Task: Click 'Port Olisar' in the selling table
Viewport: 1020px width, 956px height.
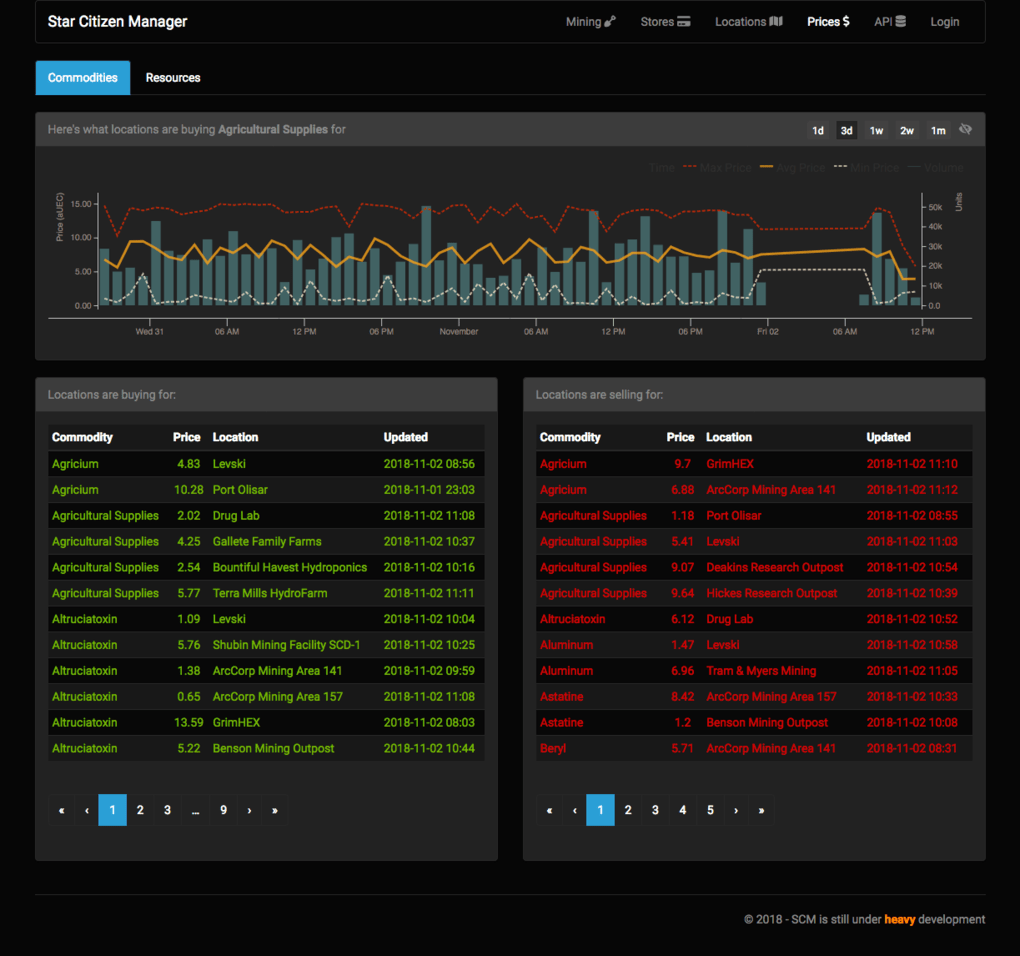Action: pyautogui.click(x=734, y=516)
